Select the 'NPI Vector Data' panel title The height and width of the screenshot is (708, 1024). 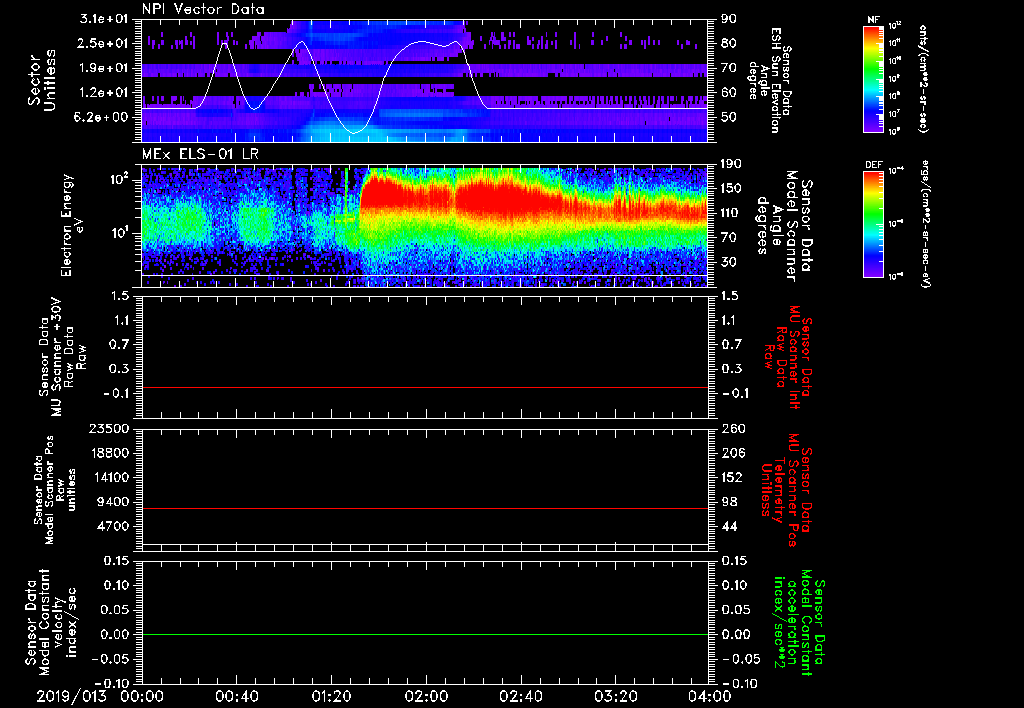(x=203, y=9)
